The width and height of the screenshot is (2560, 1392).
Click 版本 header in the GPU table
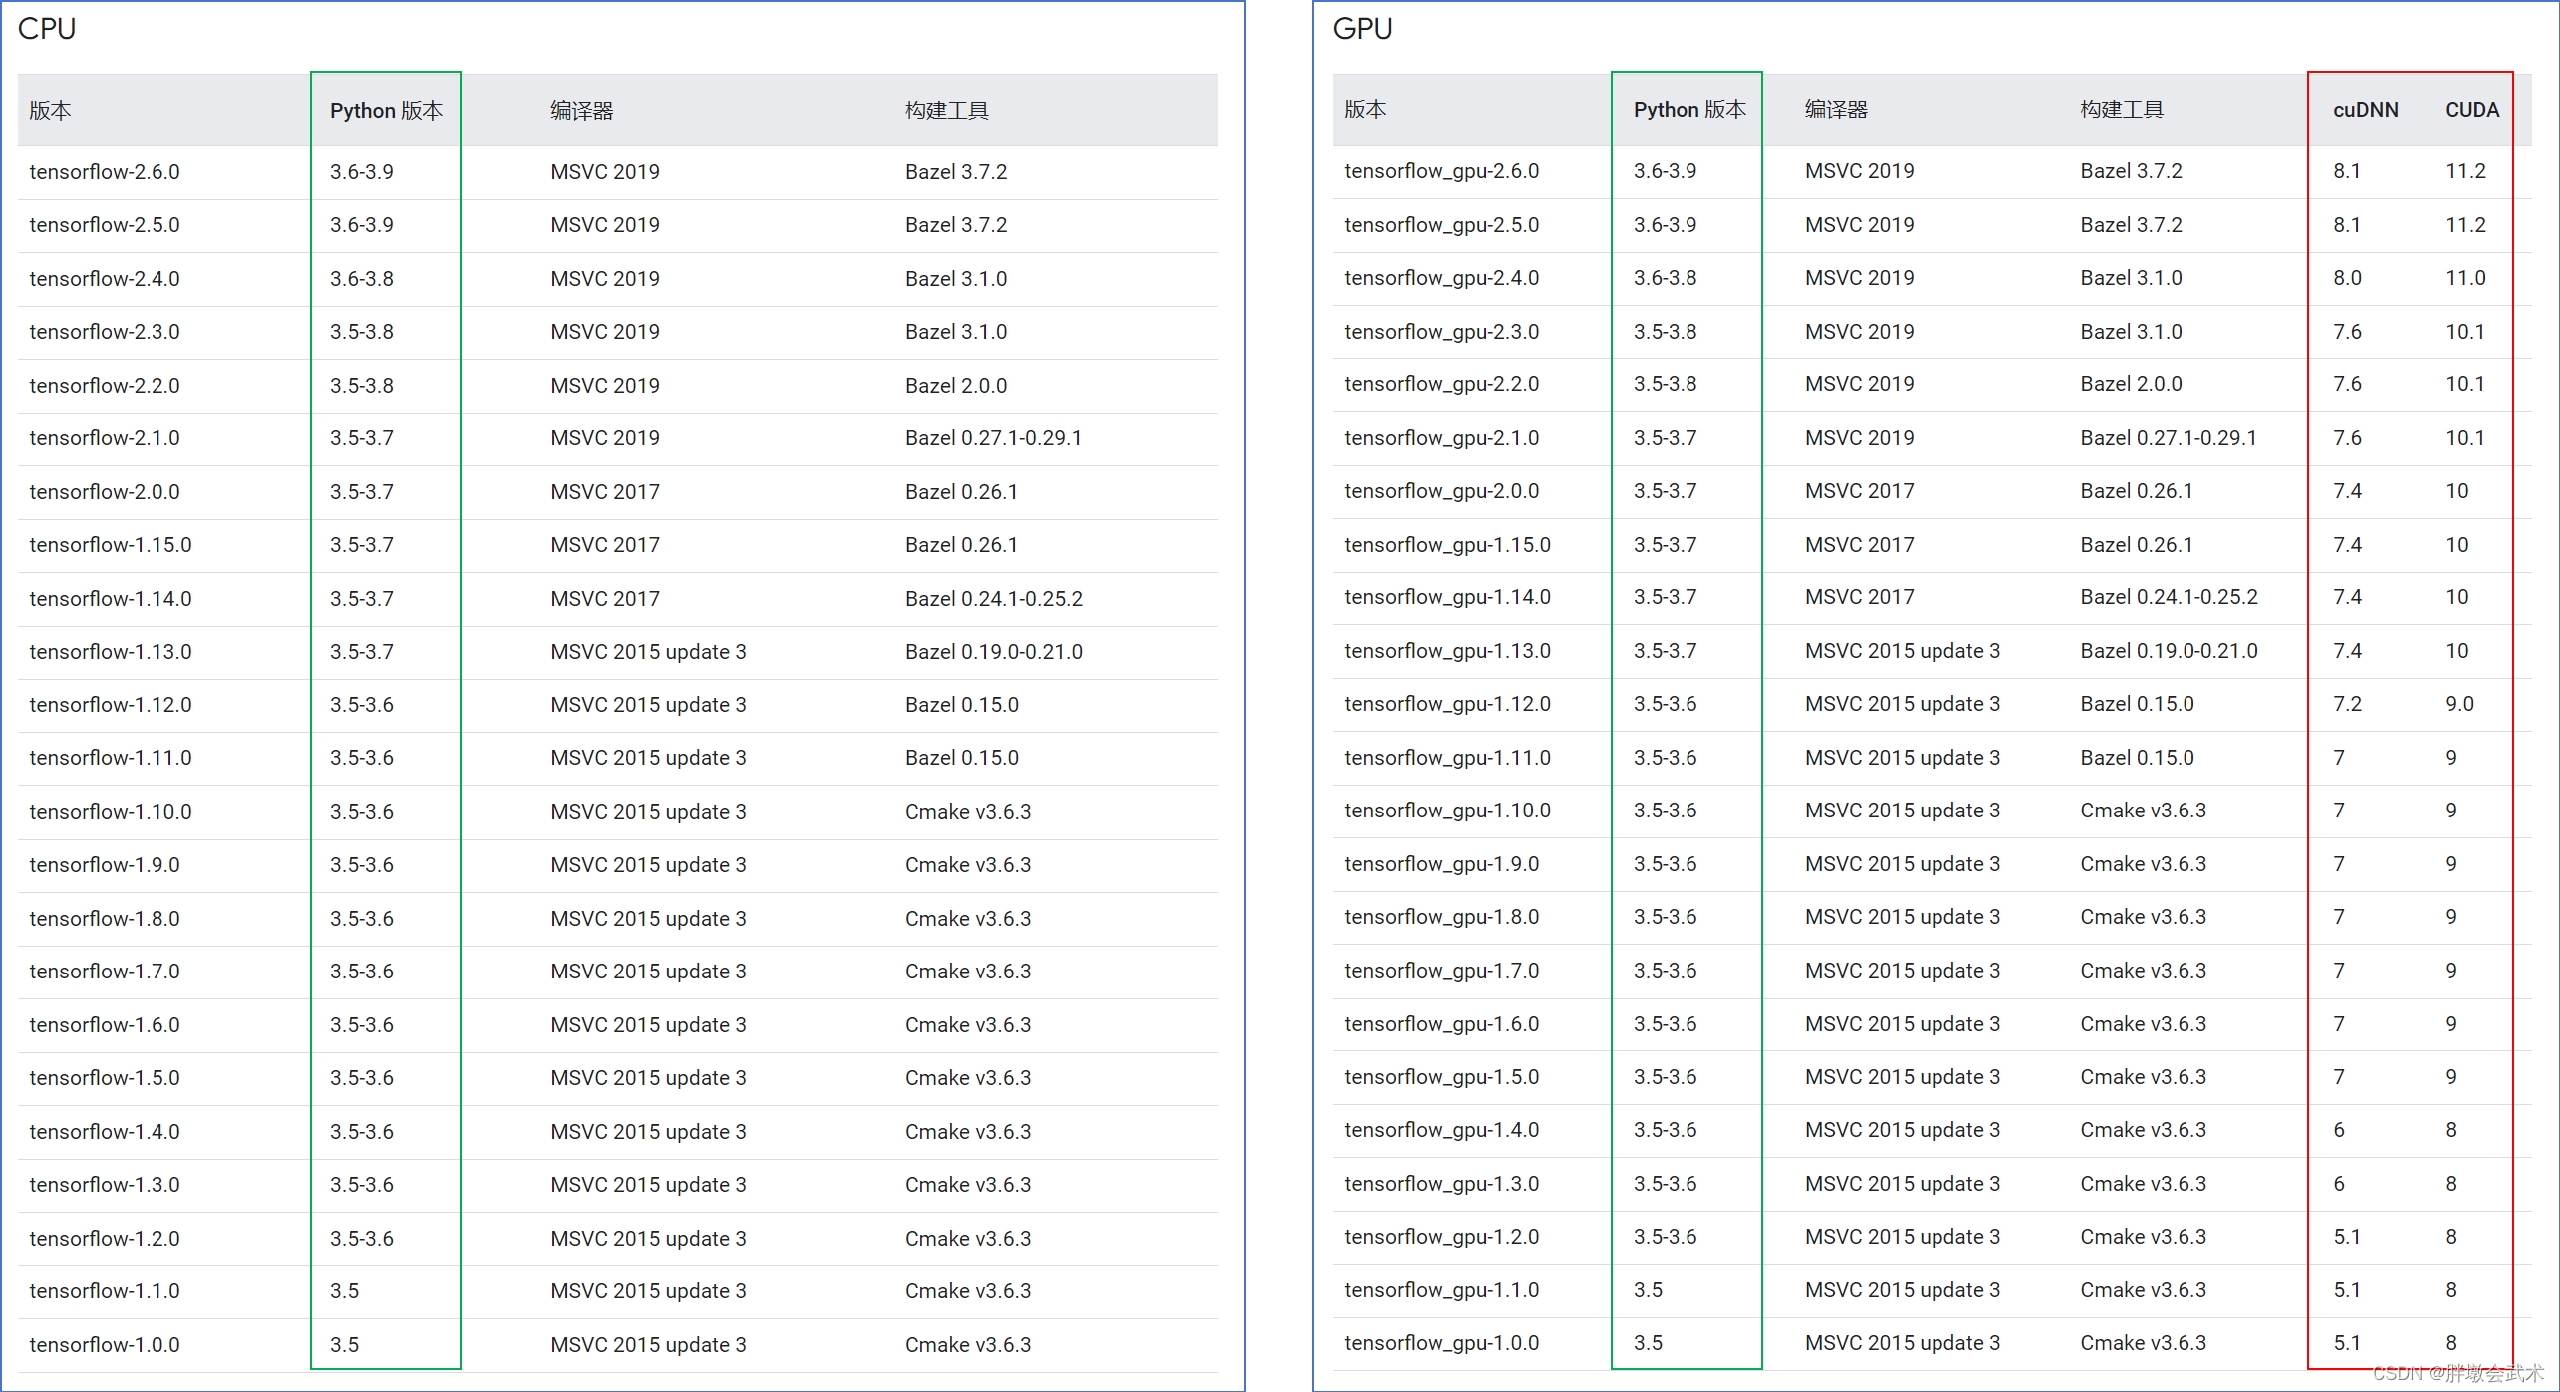(x=1365, y=110)
